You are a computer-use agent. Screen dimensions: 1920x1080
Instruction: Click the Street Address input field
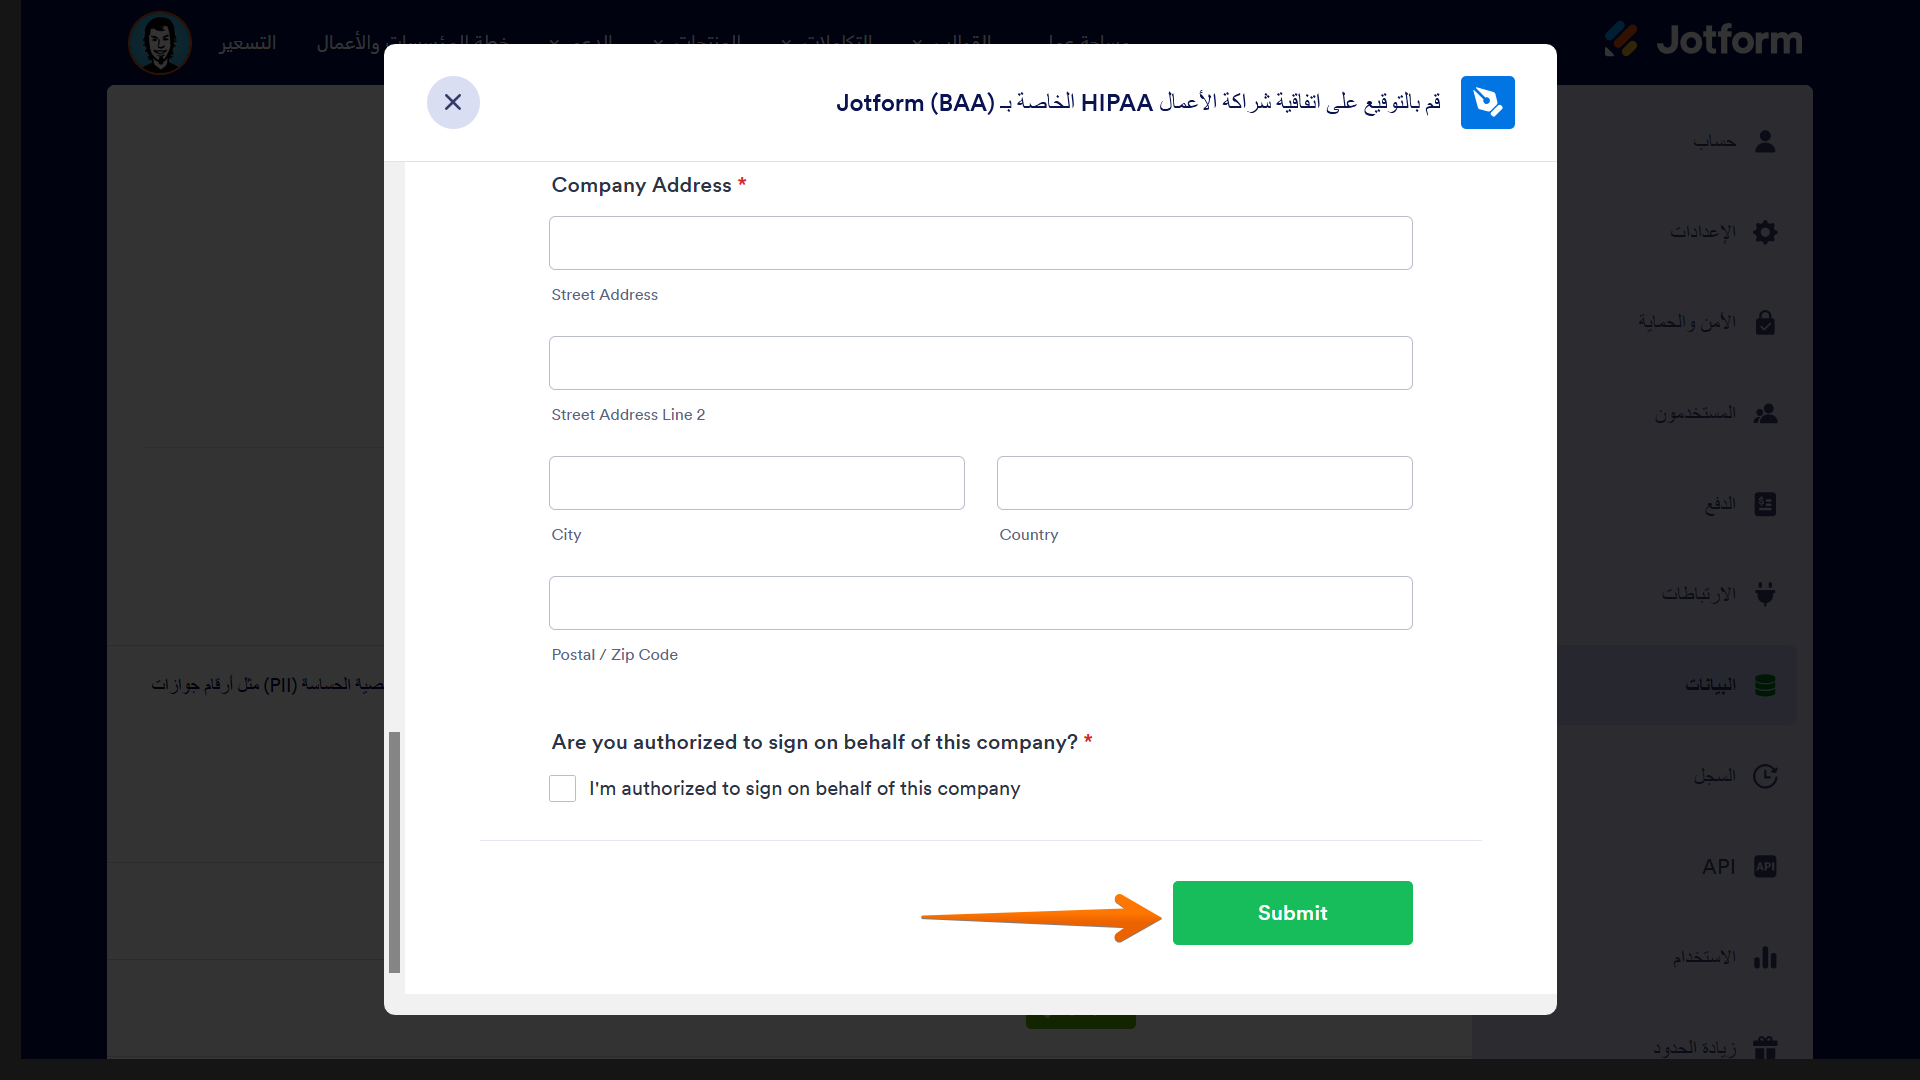(x=980, y=243)
